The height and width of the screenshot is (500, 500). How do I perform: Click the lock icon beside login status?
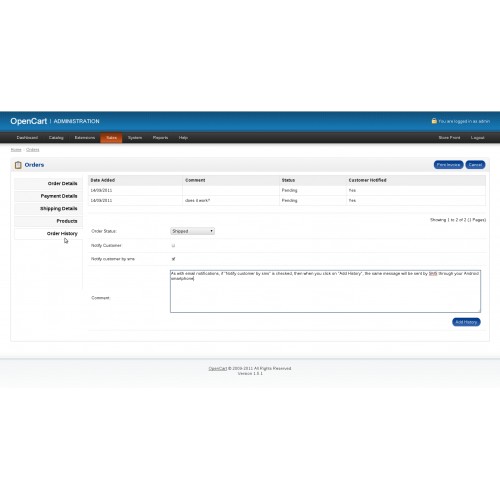(x=434, y=121)
